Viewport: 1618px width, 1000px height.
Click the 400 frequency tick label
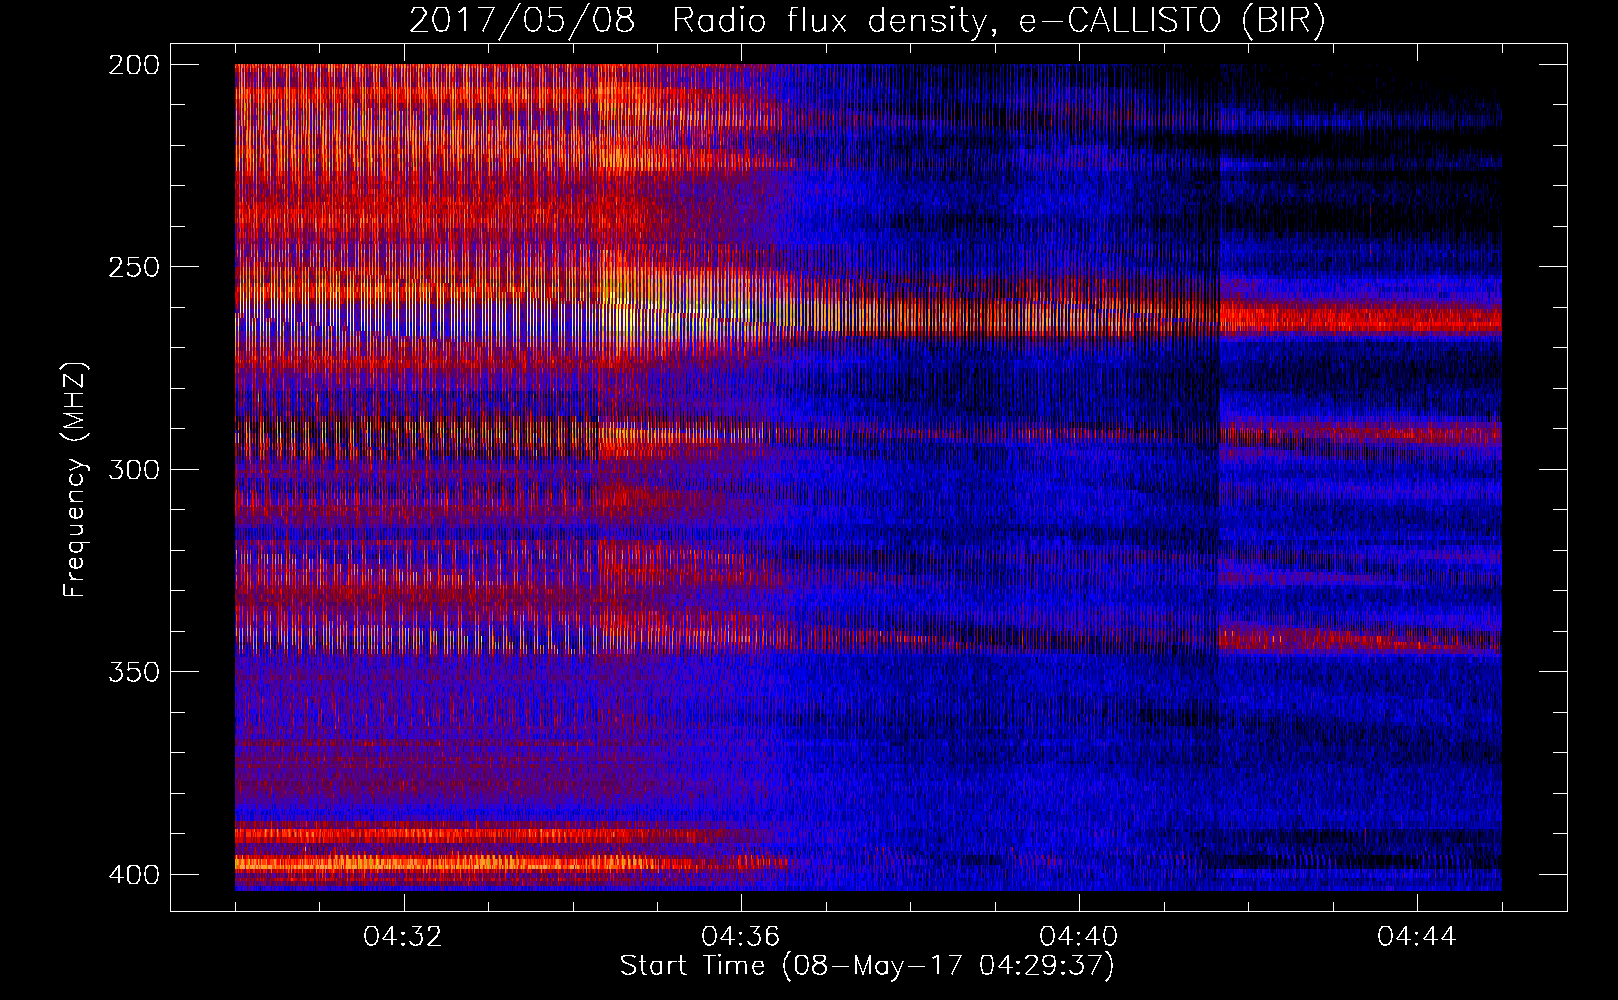coord(133,875)
